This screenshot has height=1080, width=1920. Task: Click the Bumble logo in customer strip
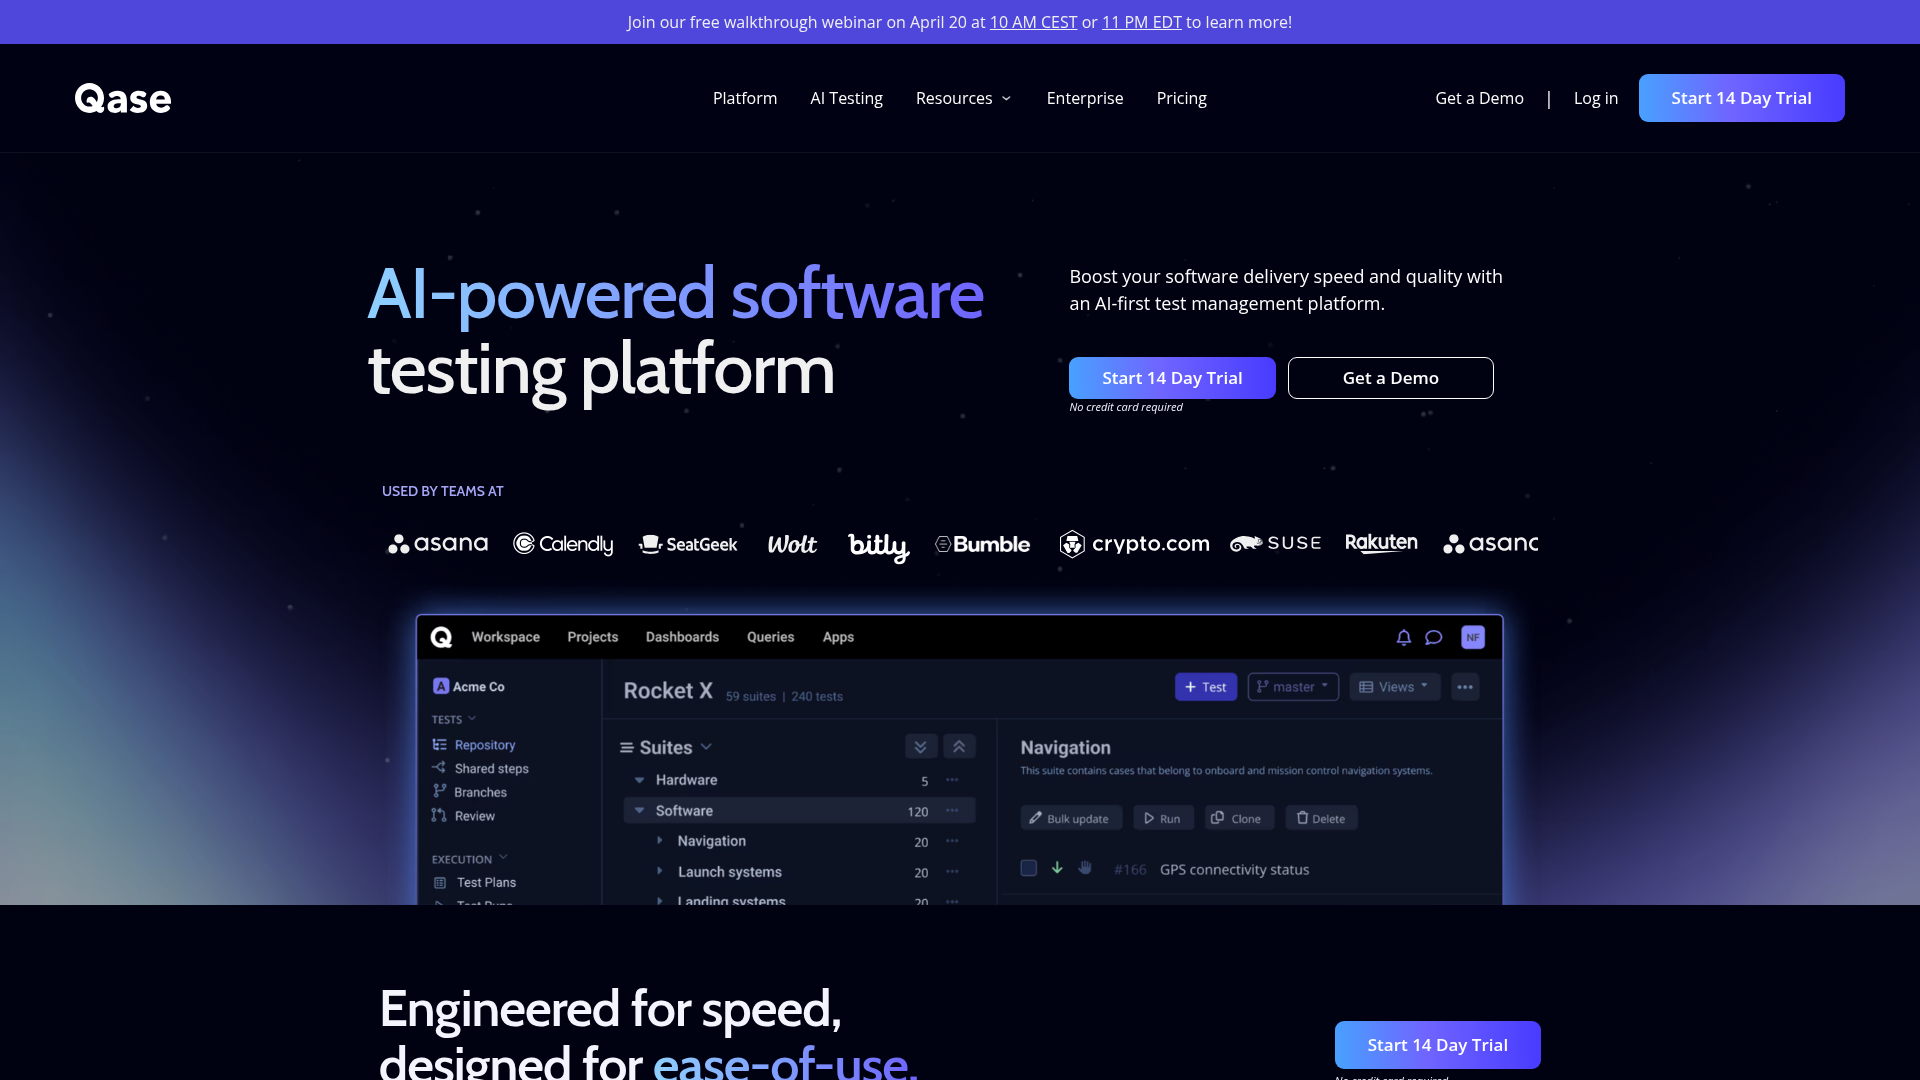click(x=982, y=544)
